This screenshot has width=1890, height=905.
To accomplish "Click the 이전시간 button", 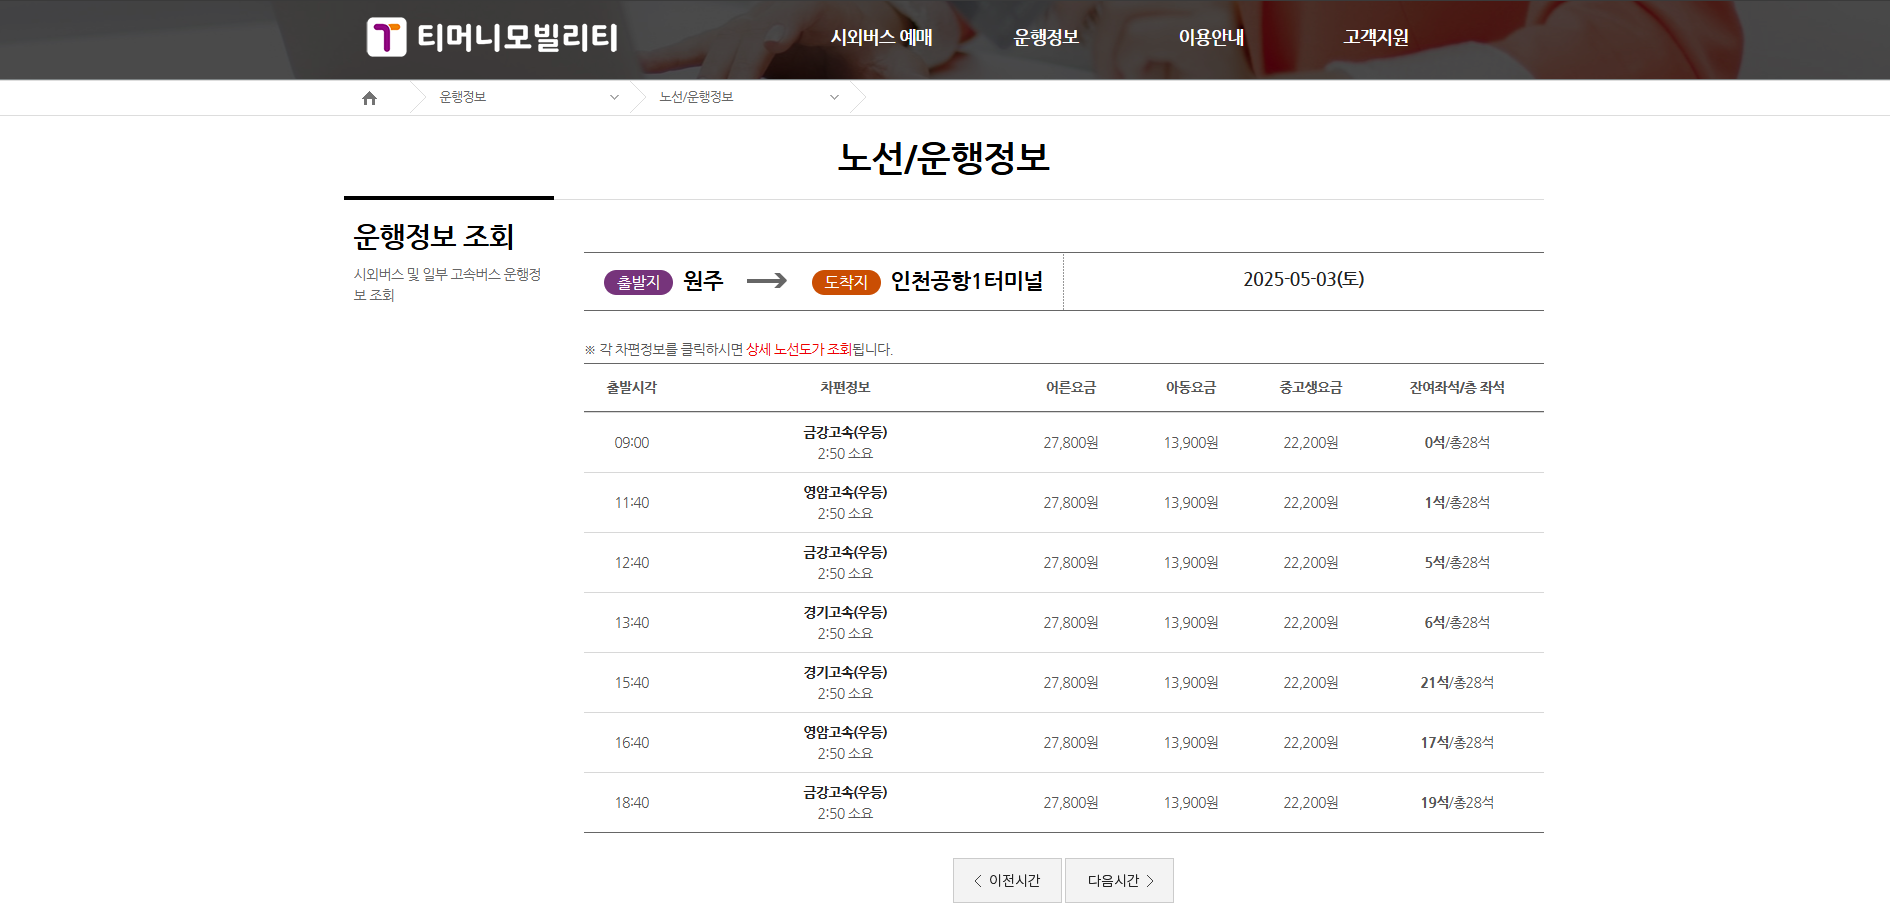I will [1006, 880].
